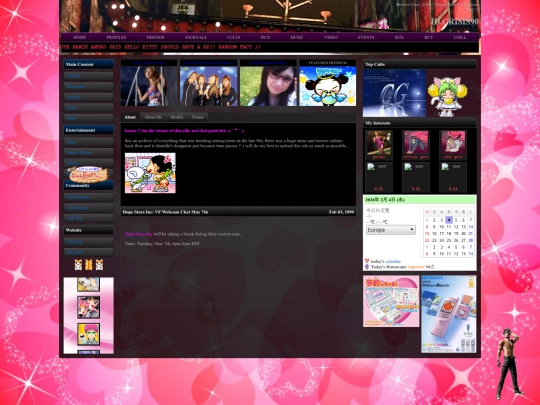Click the ID.CRISIS90 site logo text
The image size is (540, 405).
coord(455,22)
